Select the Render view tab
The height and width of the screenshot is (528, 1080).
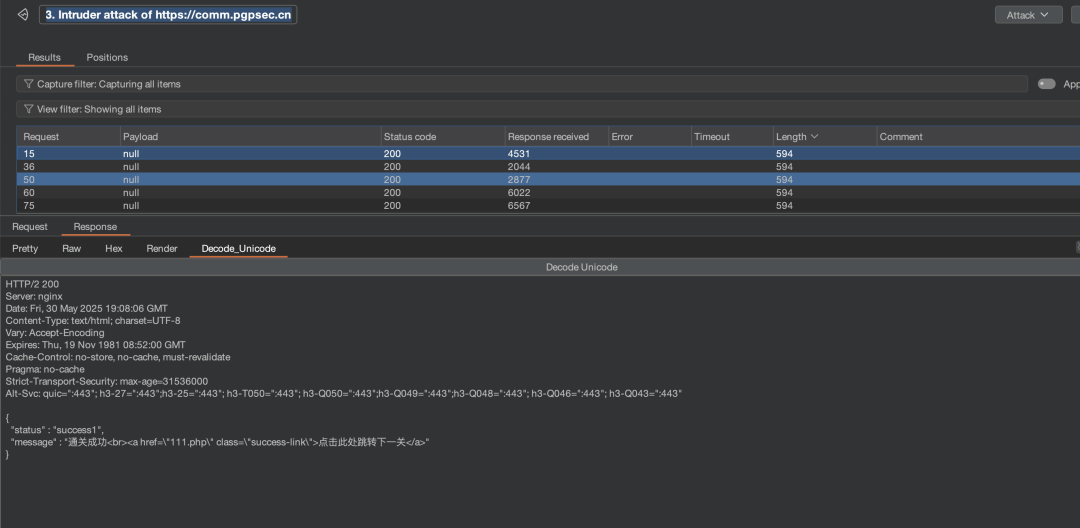[x=162, y=249]
